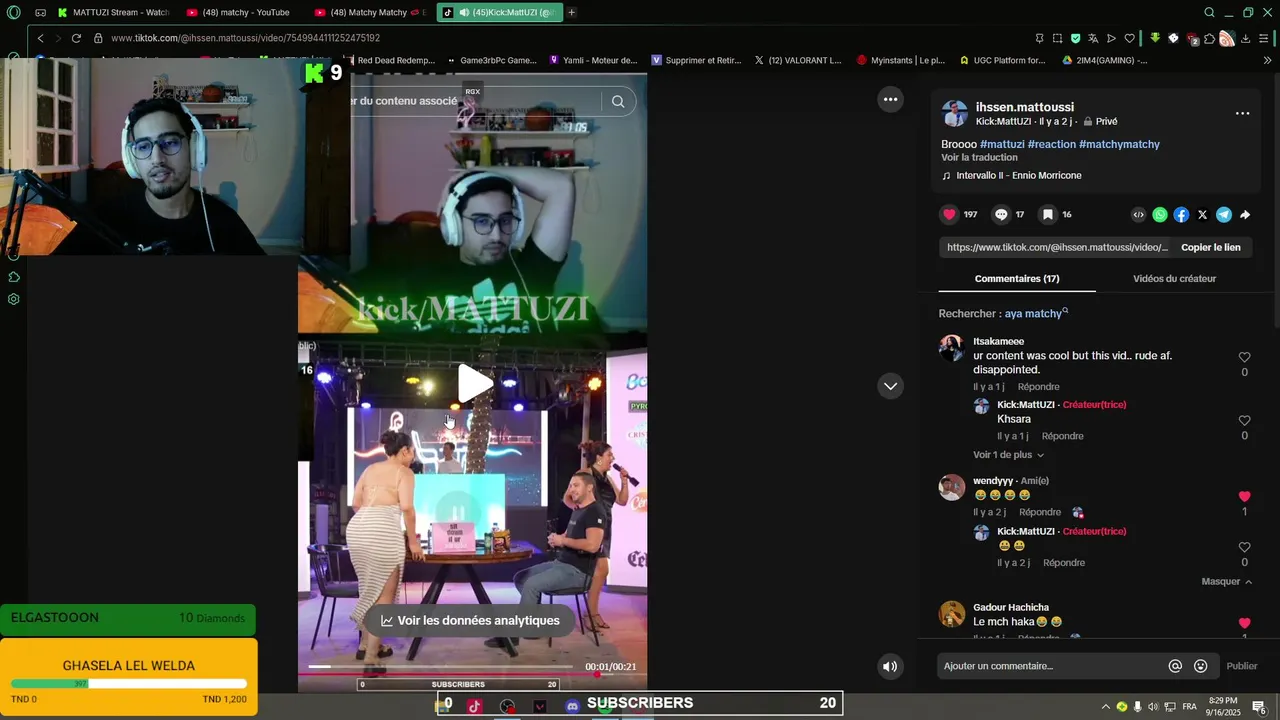Viewport: 1280px width, 720px height.
Task: Open the Easy Setup menu icon
Action: click(1265, 38)
